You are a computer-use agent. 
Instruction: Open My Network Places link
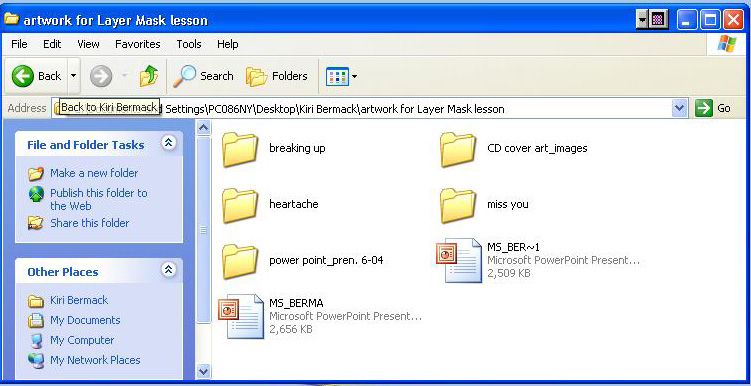point(95,360)
